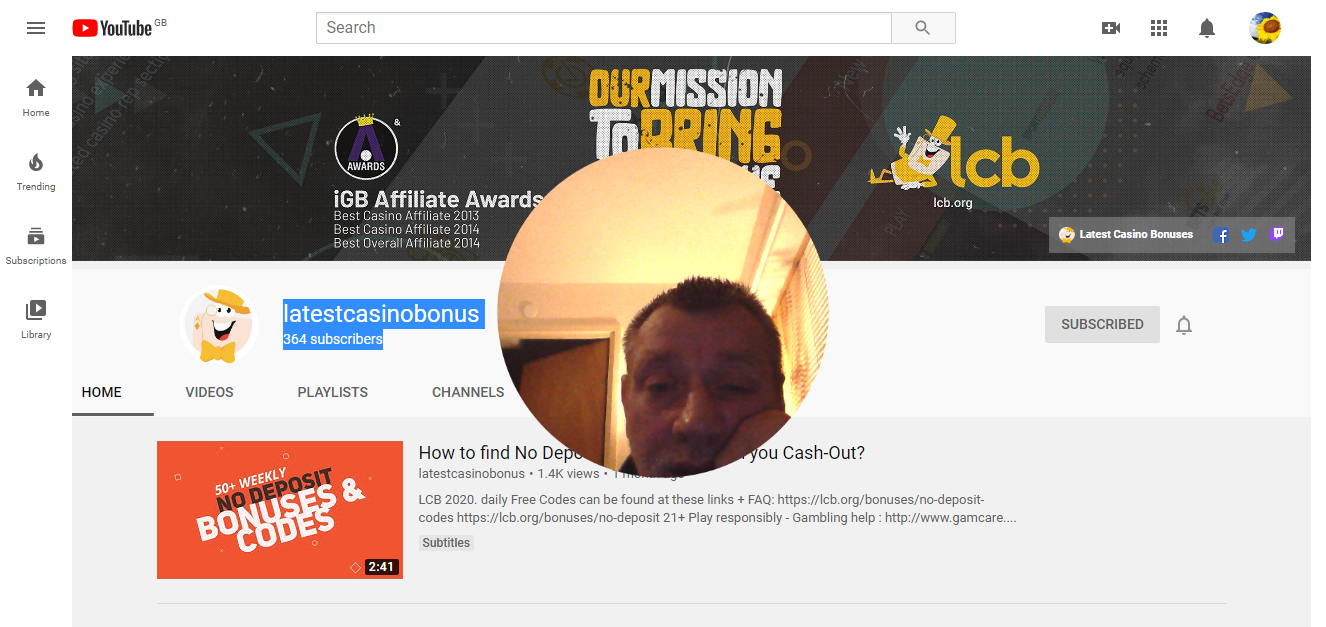The height and width of the screenshot is (627, 1326).
Task: Open the hamburger guide menu
Action: coord(36,28)
